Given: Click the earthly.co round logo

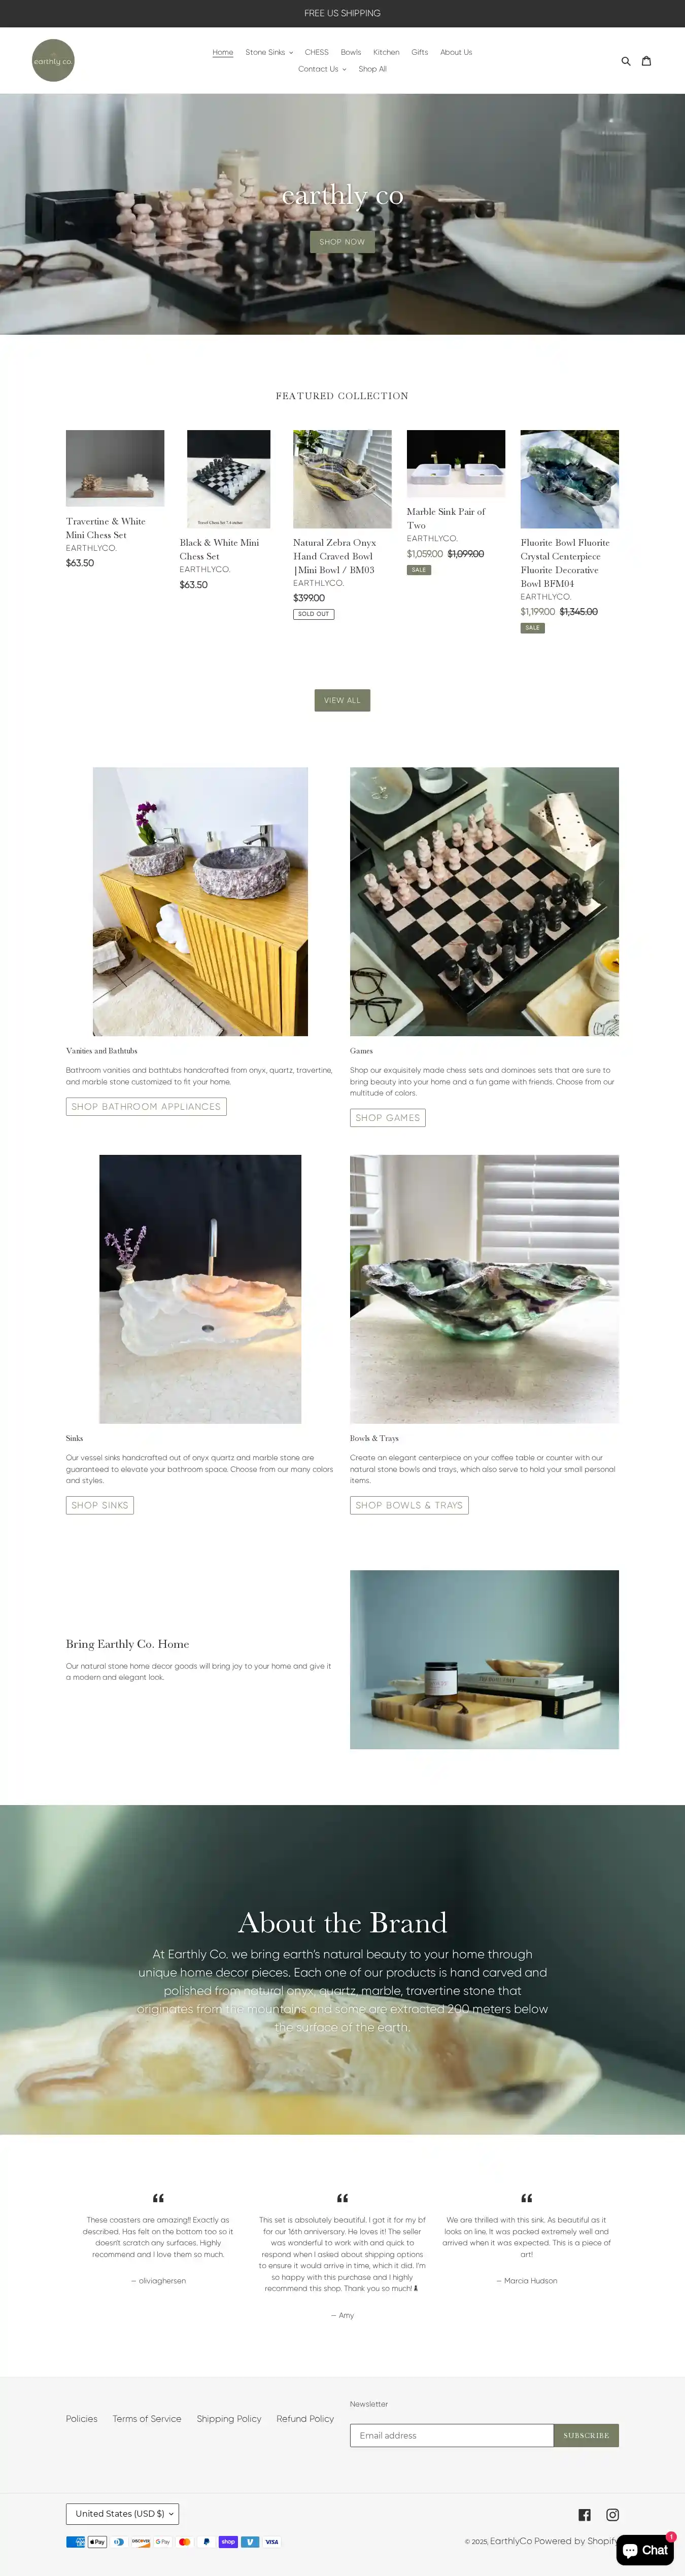Looking at the screenshot, I should tap(53, 61).
